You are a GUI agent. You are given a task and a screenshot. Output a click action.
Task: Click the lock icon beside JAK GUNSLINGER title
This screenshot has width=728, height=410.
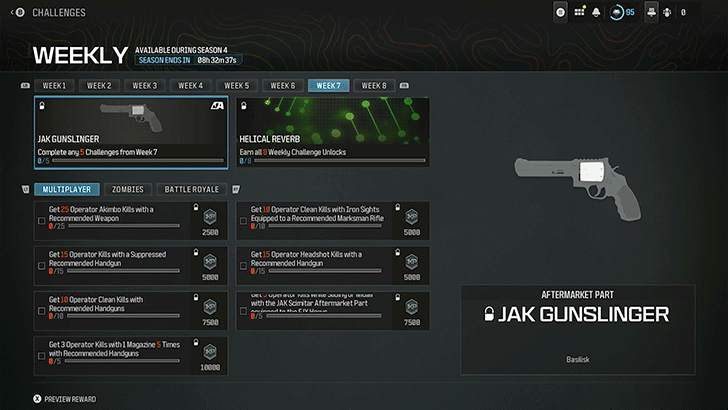489,314
